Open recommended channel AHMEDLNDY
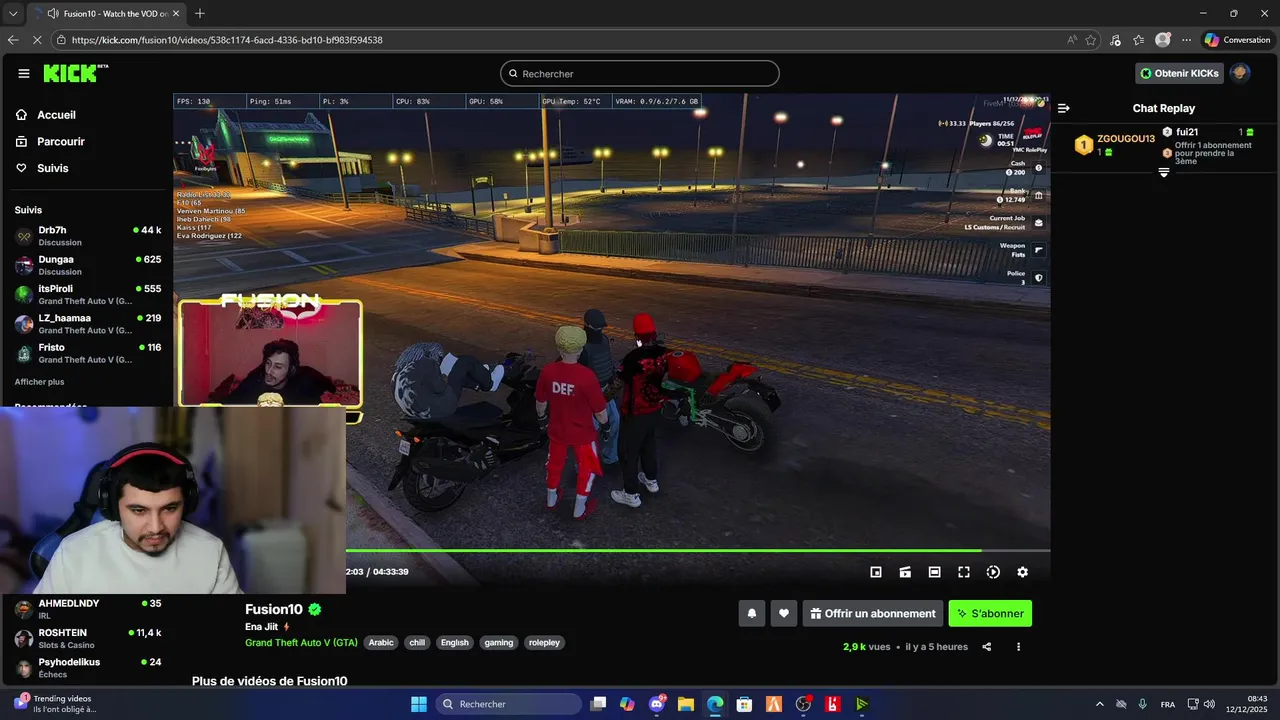 [x=88, y=609]
